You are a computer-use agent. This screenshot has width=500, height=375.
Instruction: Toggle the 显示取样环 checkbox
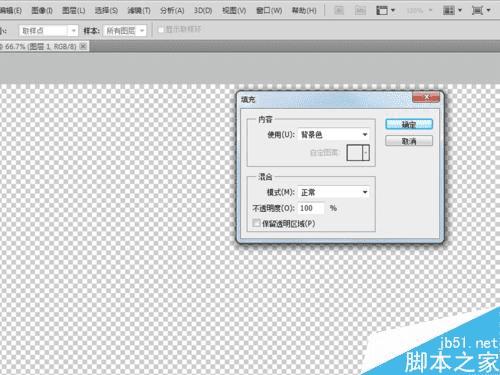click(x=161, y=30)
